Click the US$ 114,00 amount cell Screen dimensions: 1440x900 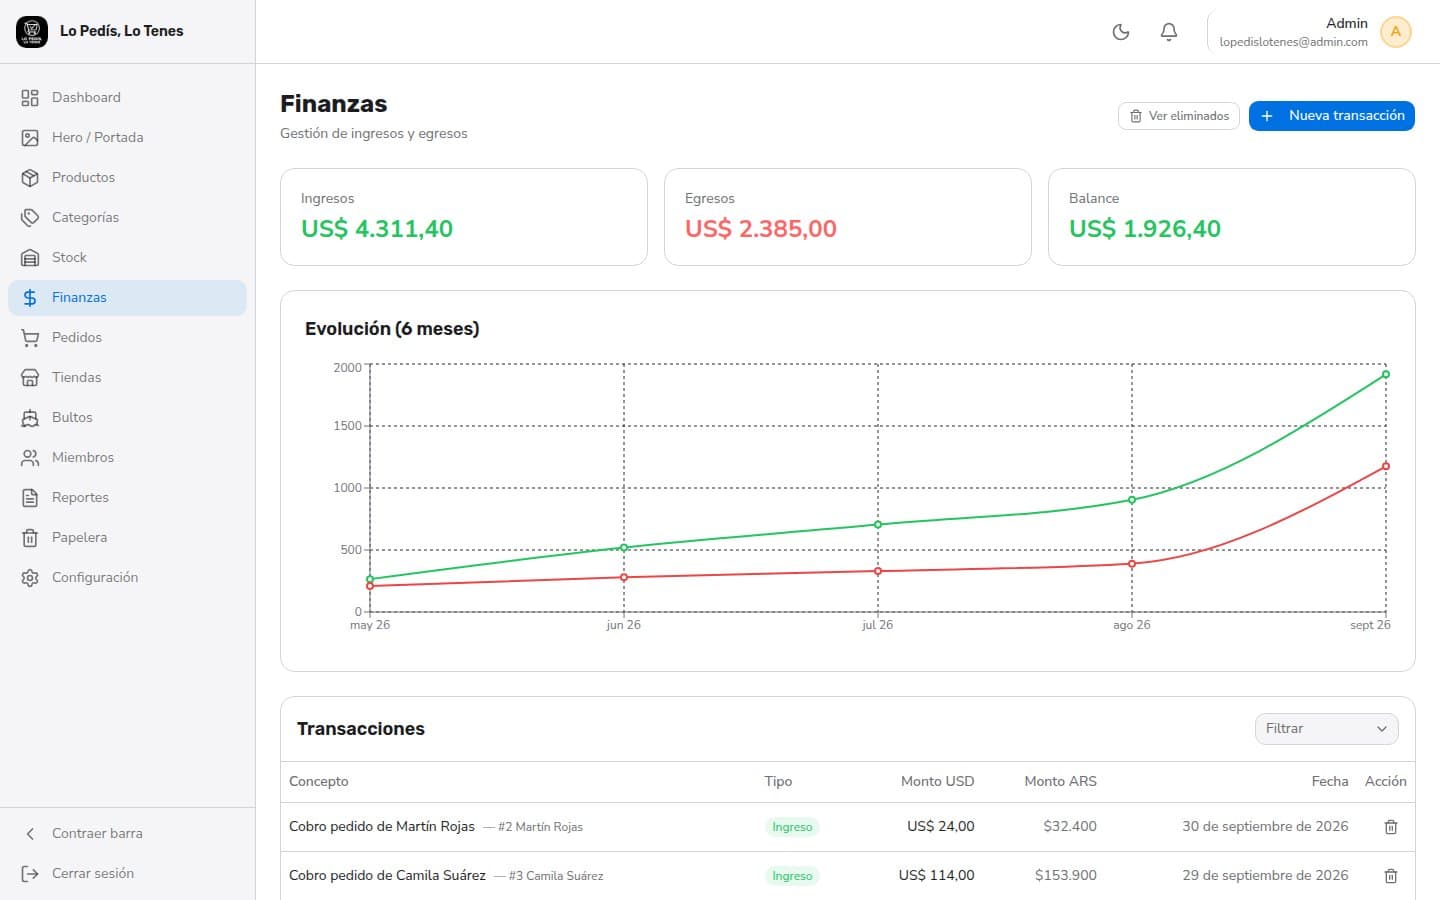tap(936, 875)
